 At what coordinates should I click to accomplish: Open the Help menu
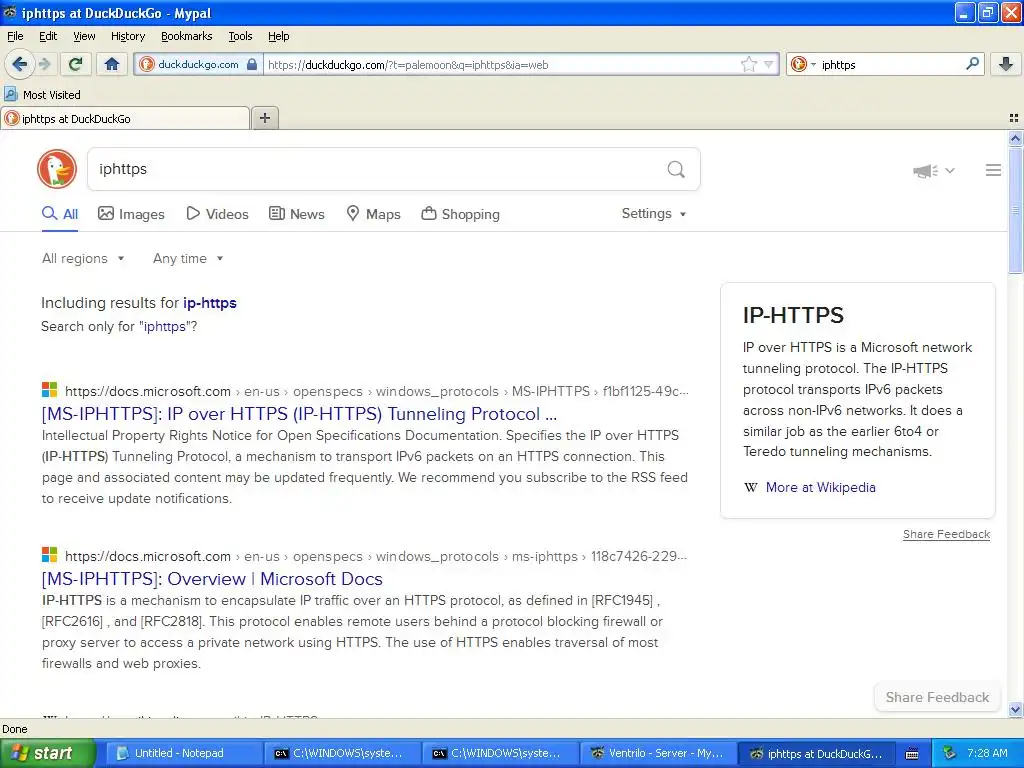[279, 36]
